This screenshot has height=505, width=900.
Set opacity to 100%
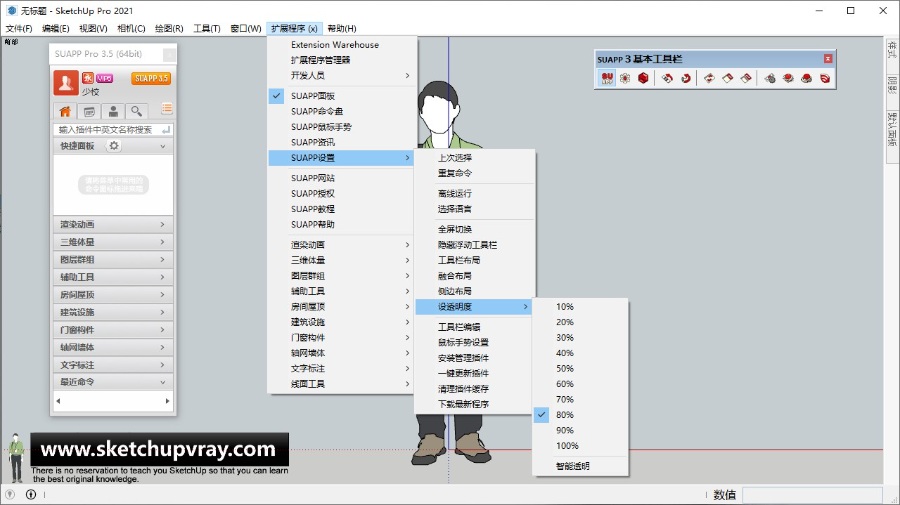(580, 445)
